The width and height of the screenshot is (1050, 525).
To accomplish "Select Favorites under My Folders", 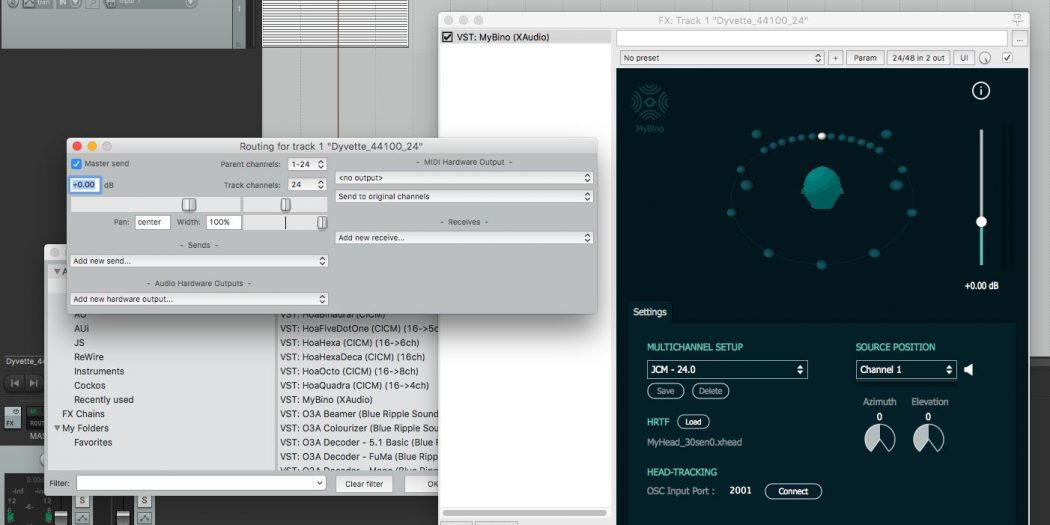I will pyautogui.click(x=93, y=443).
